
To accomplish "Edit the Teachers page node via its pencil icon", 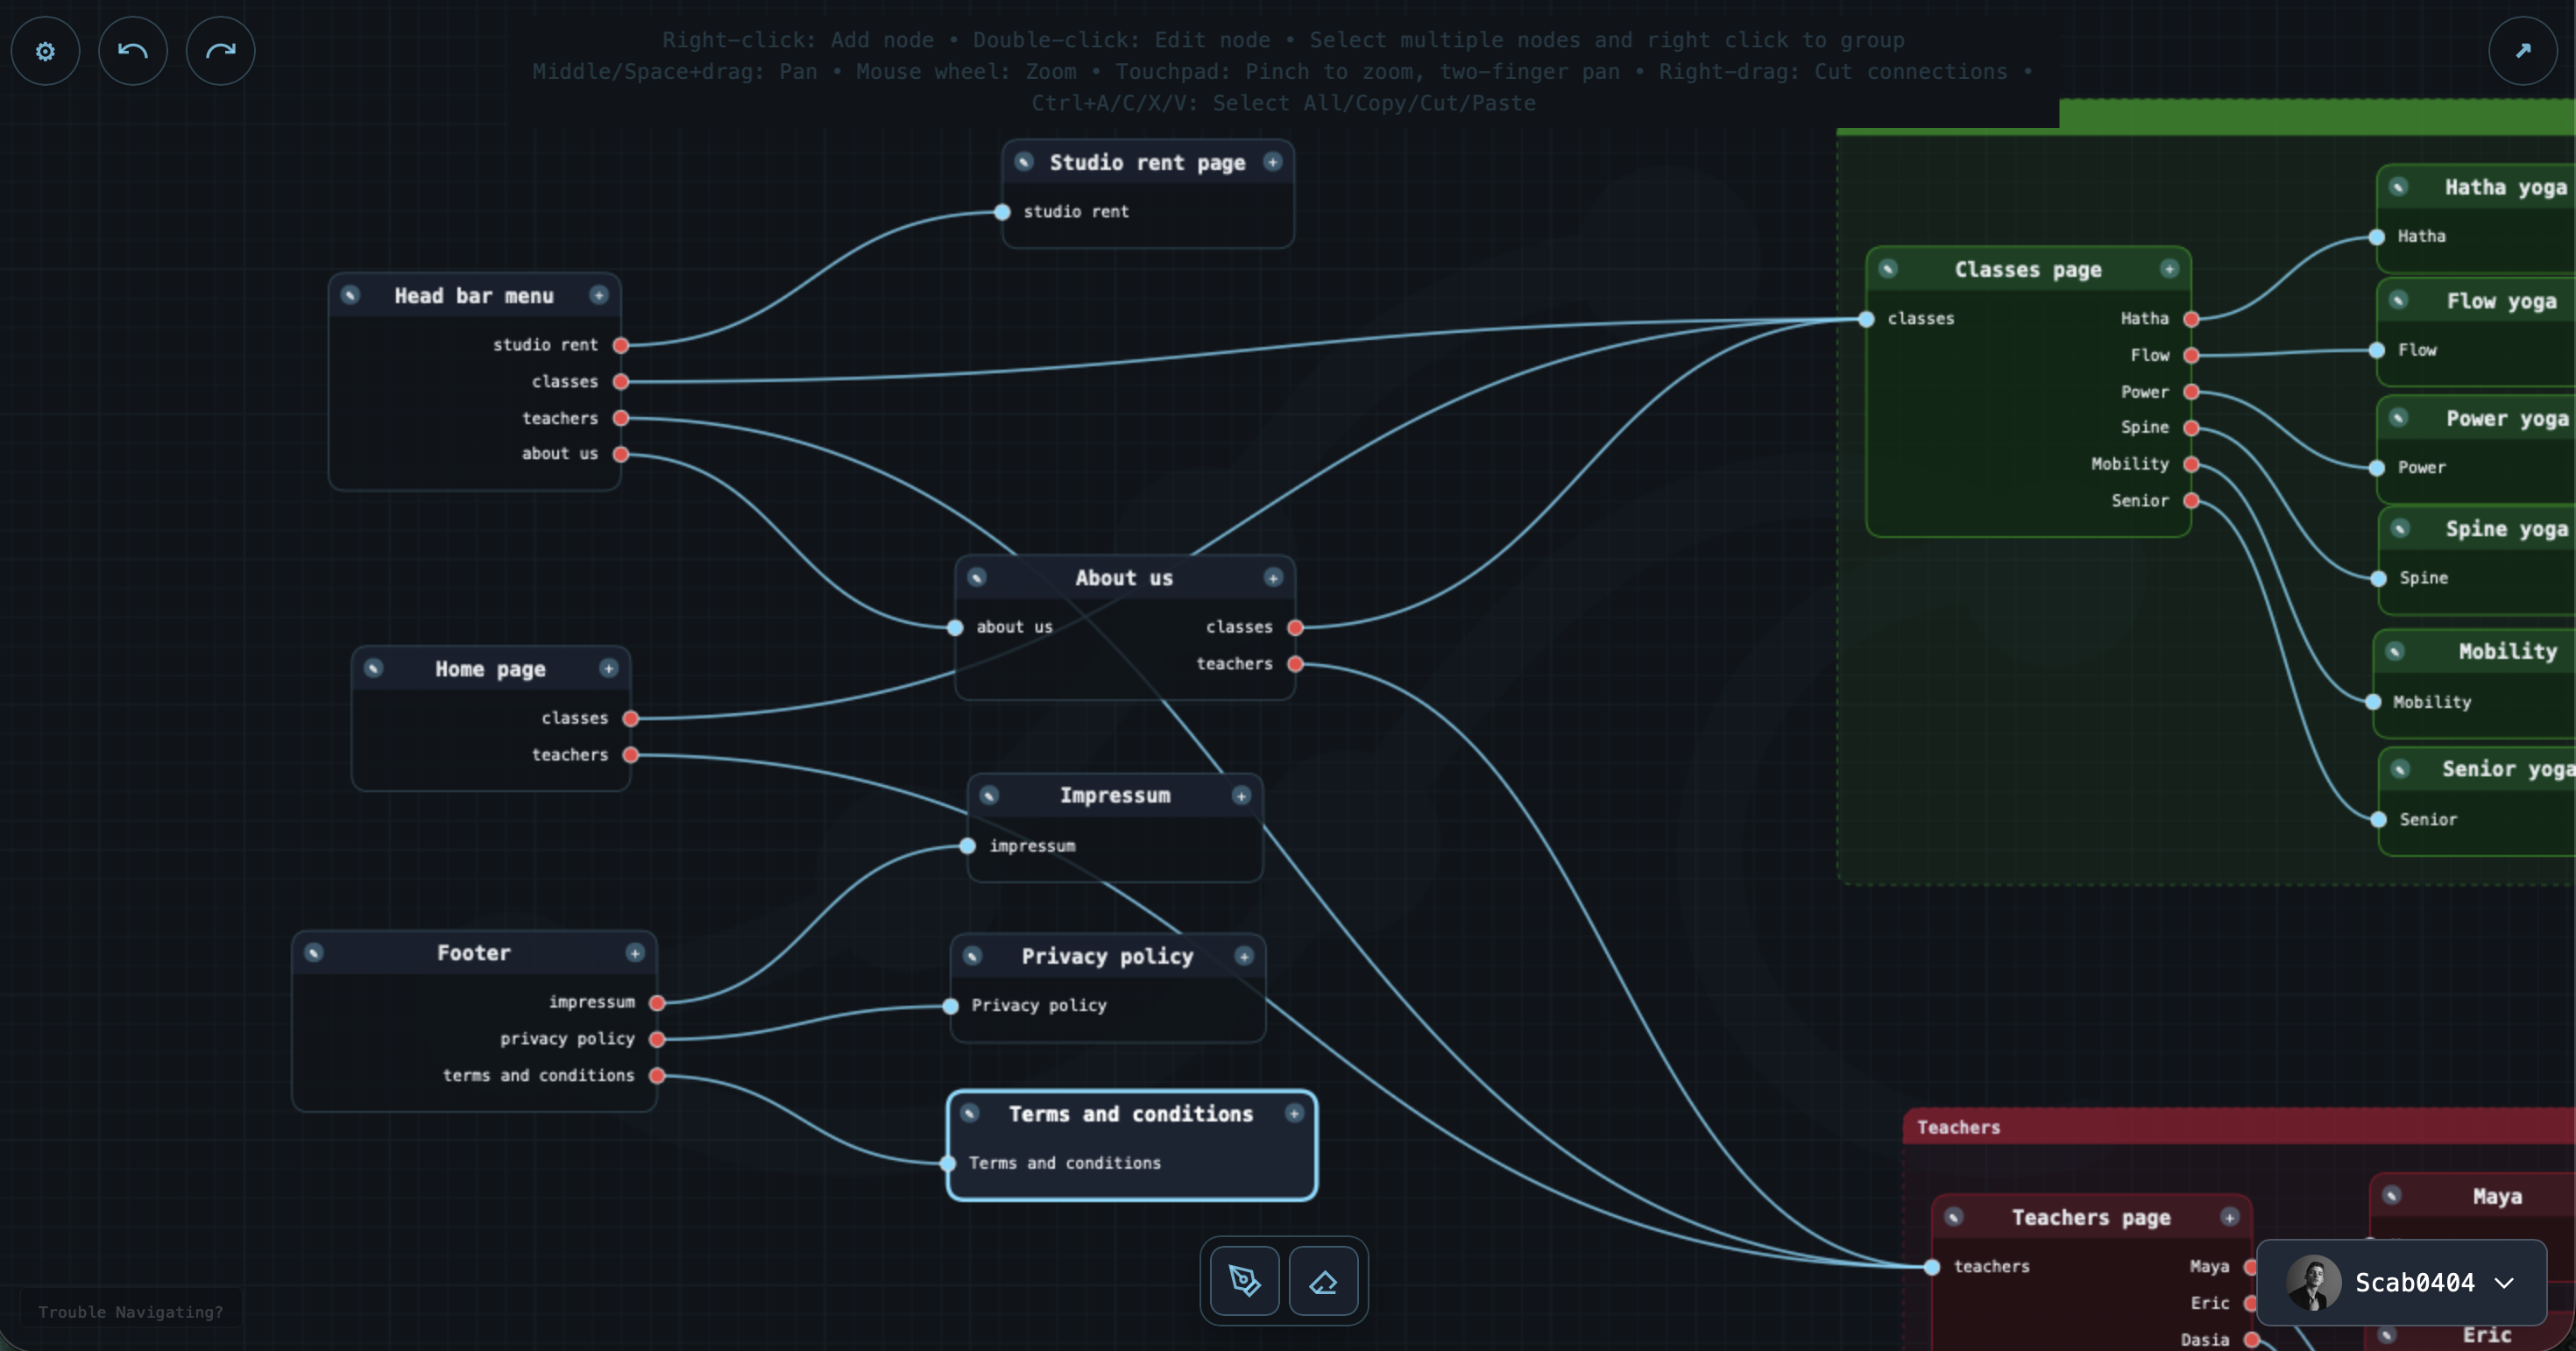I will 1954,1217.
